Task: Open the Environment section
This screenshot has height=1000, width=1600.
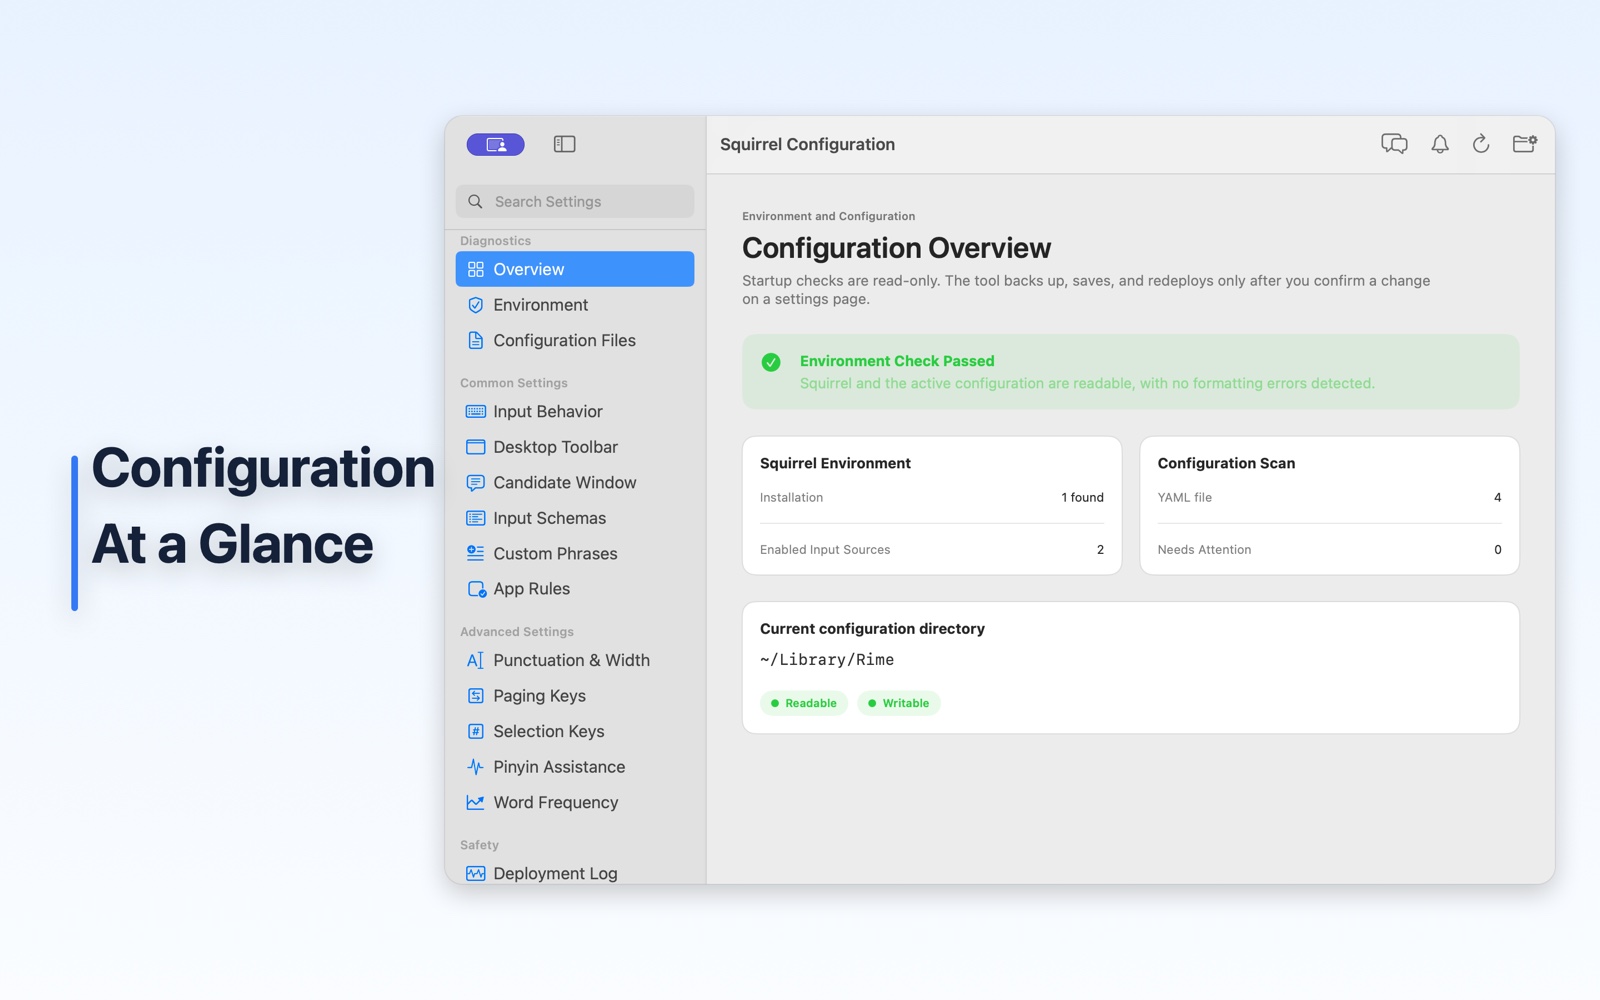Action: pos(575,305)
